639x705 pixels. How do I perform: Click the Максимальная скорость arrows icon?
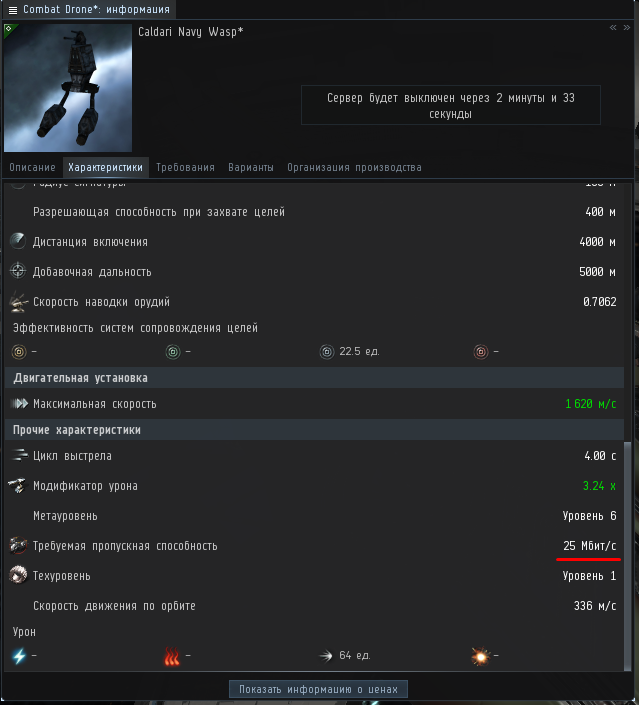tap(19, 403)
